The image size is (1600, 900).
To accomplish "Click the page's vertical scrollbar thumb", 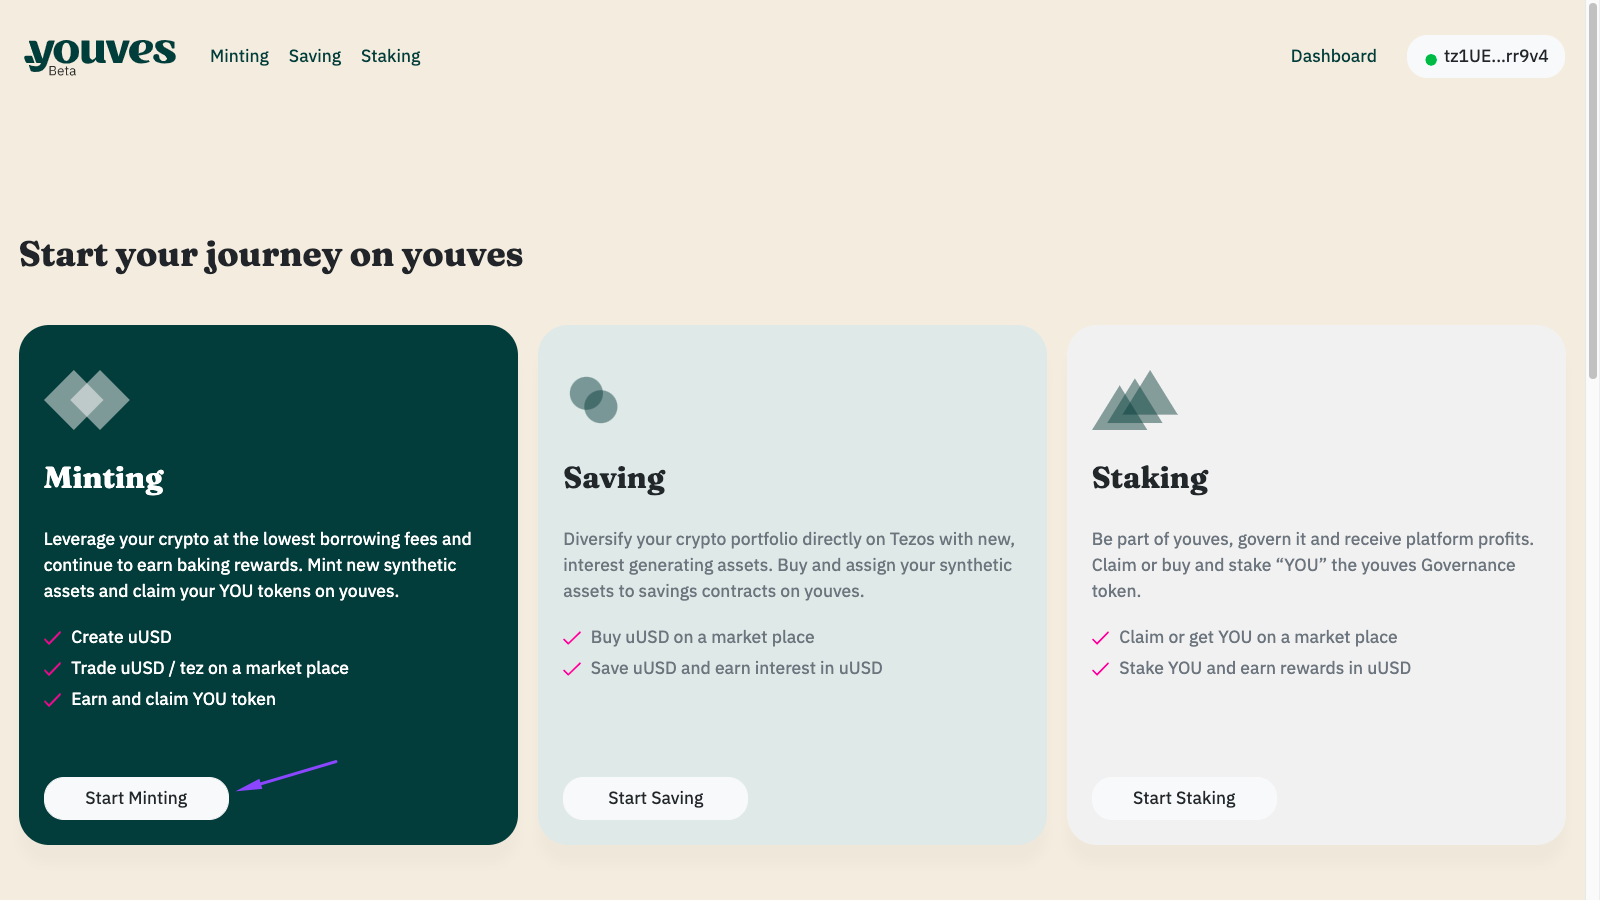I will tap(1593, 190).
